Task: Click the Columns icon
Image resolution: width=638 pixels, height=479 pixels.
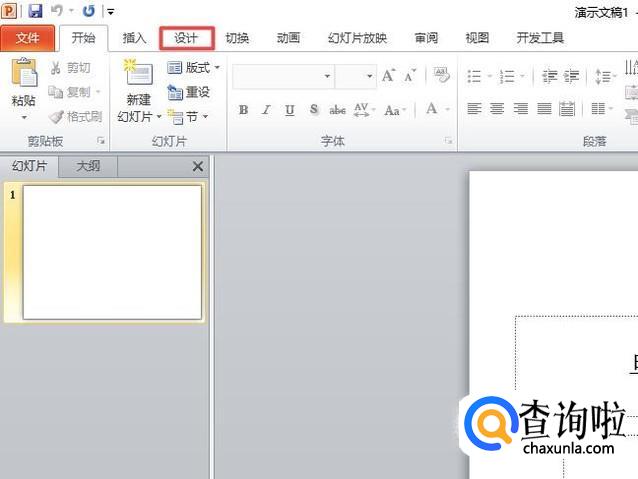Action: (598, 109)
